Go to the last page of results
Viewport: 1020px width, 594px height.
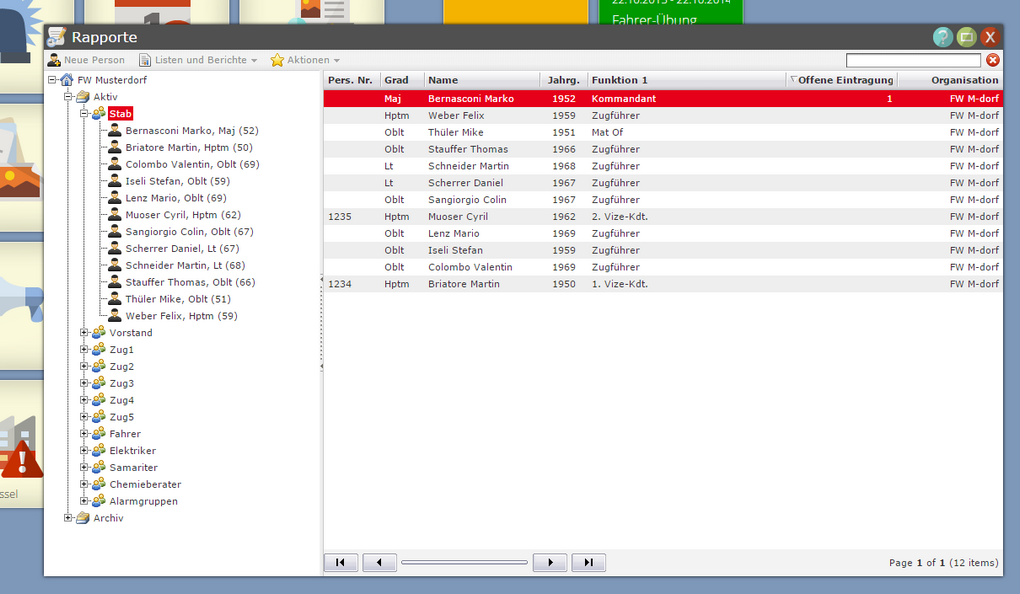(588, 563)
